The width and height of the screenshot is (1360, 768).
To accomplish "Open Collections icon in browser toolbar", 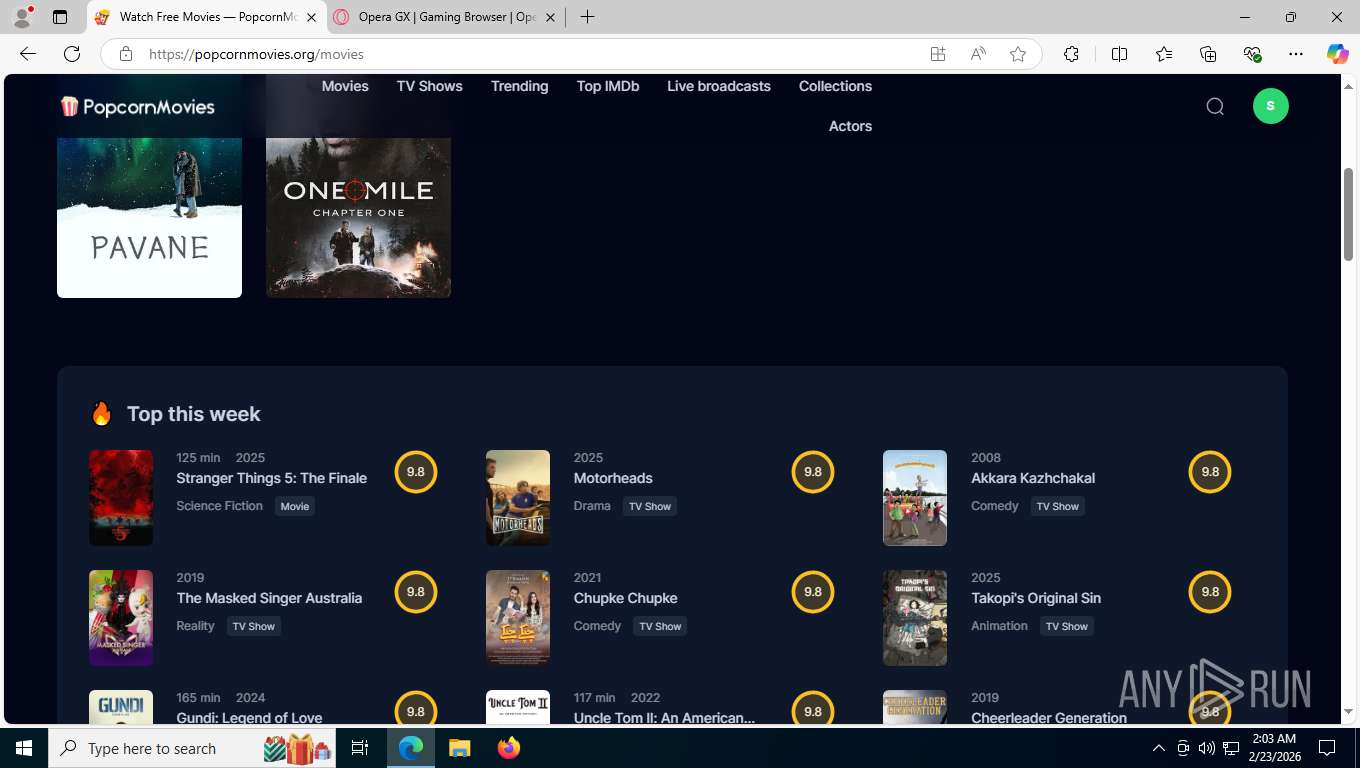I will (x=1208, y=54).
